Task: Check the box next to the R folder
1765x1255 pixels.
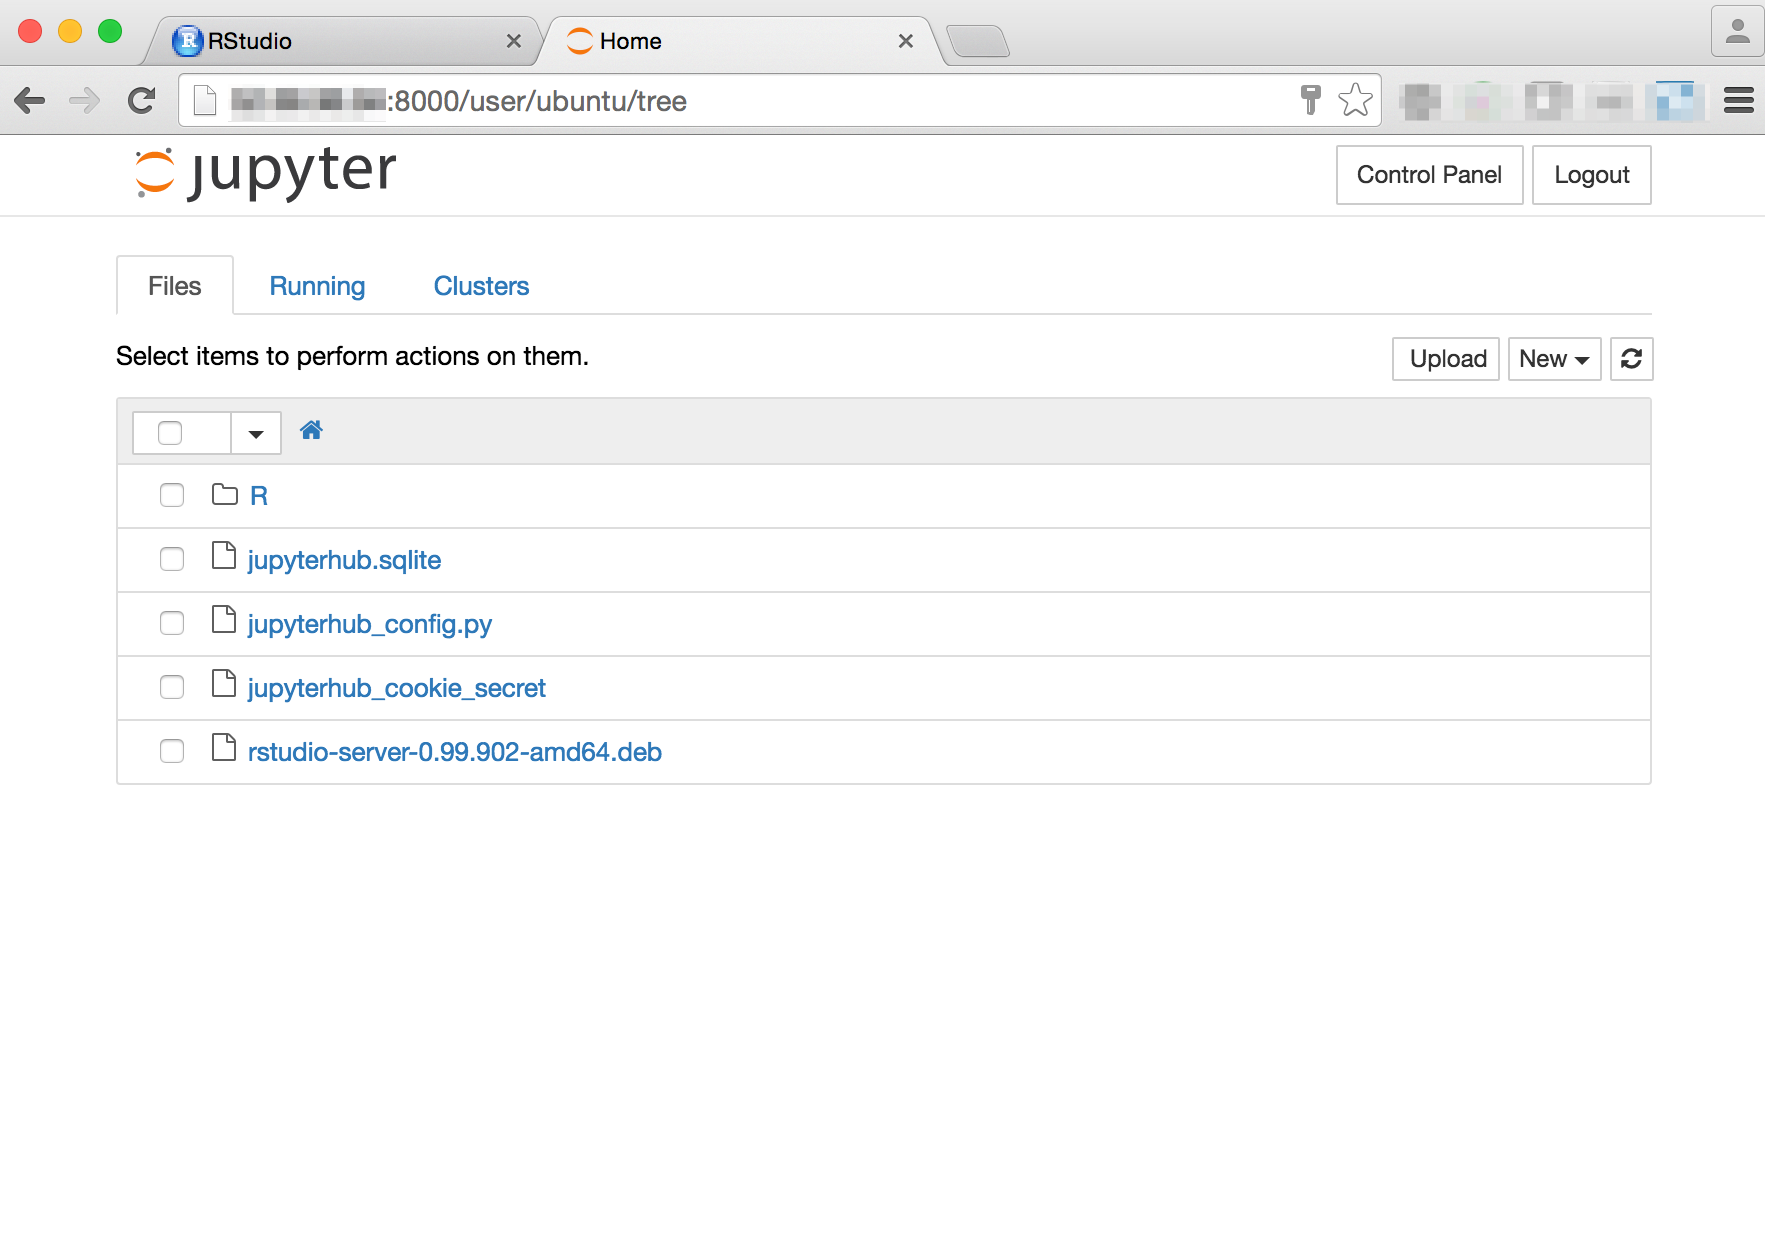Action: tap(171, 495)
